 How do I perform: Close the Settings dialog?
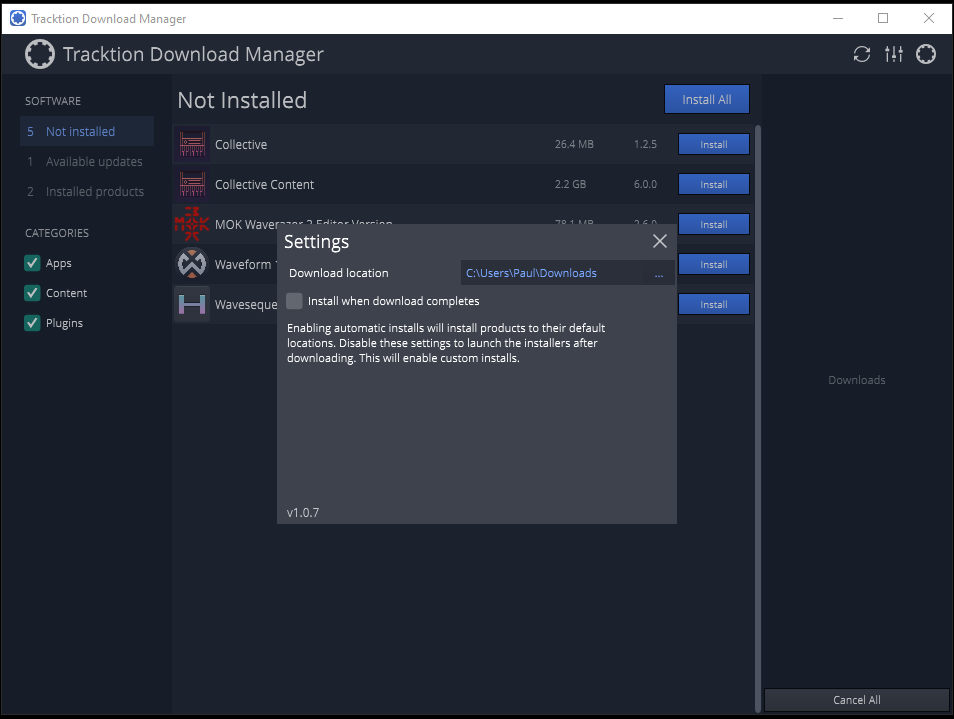click(x=660, y=241)
